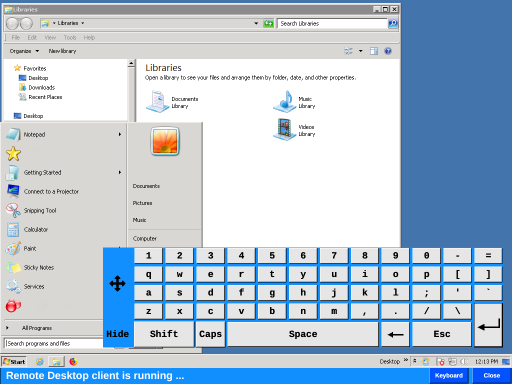Expand the Getting Started submenu arrow
Viewport: 512px width, 384px height.
click(x=120, y=172)
